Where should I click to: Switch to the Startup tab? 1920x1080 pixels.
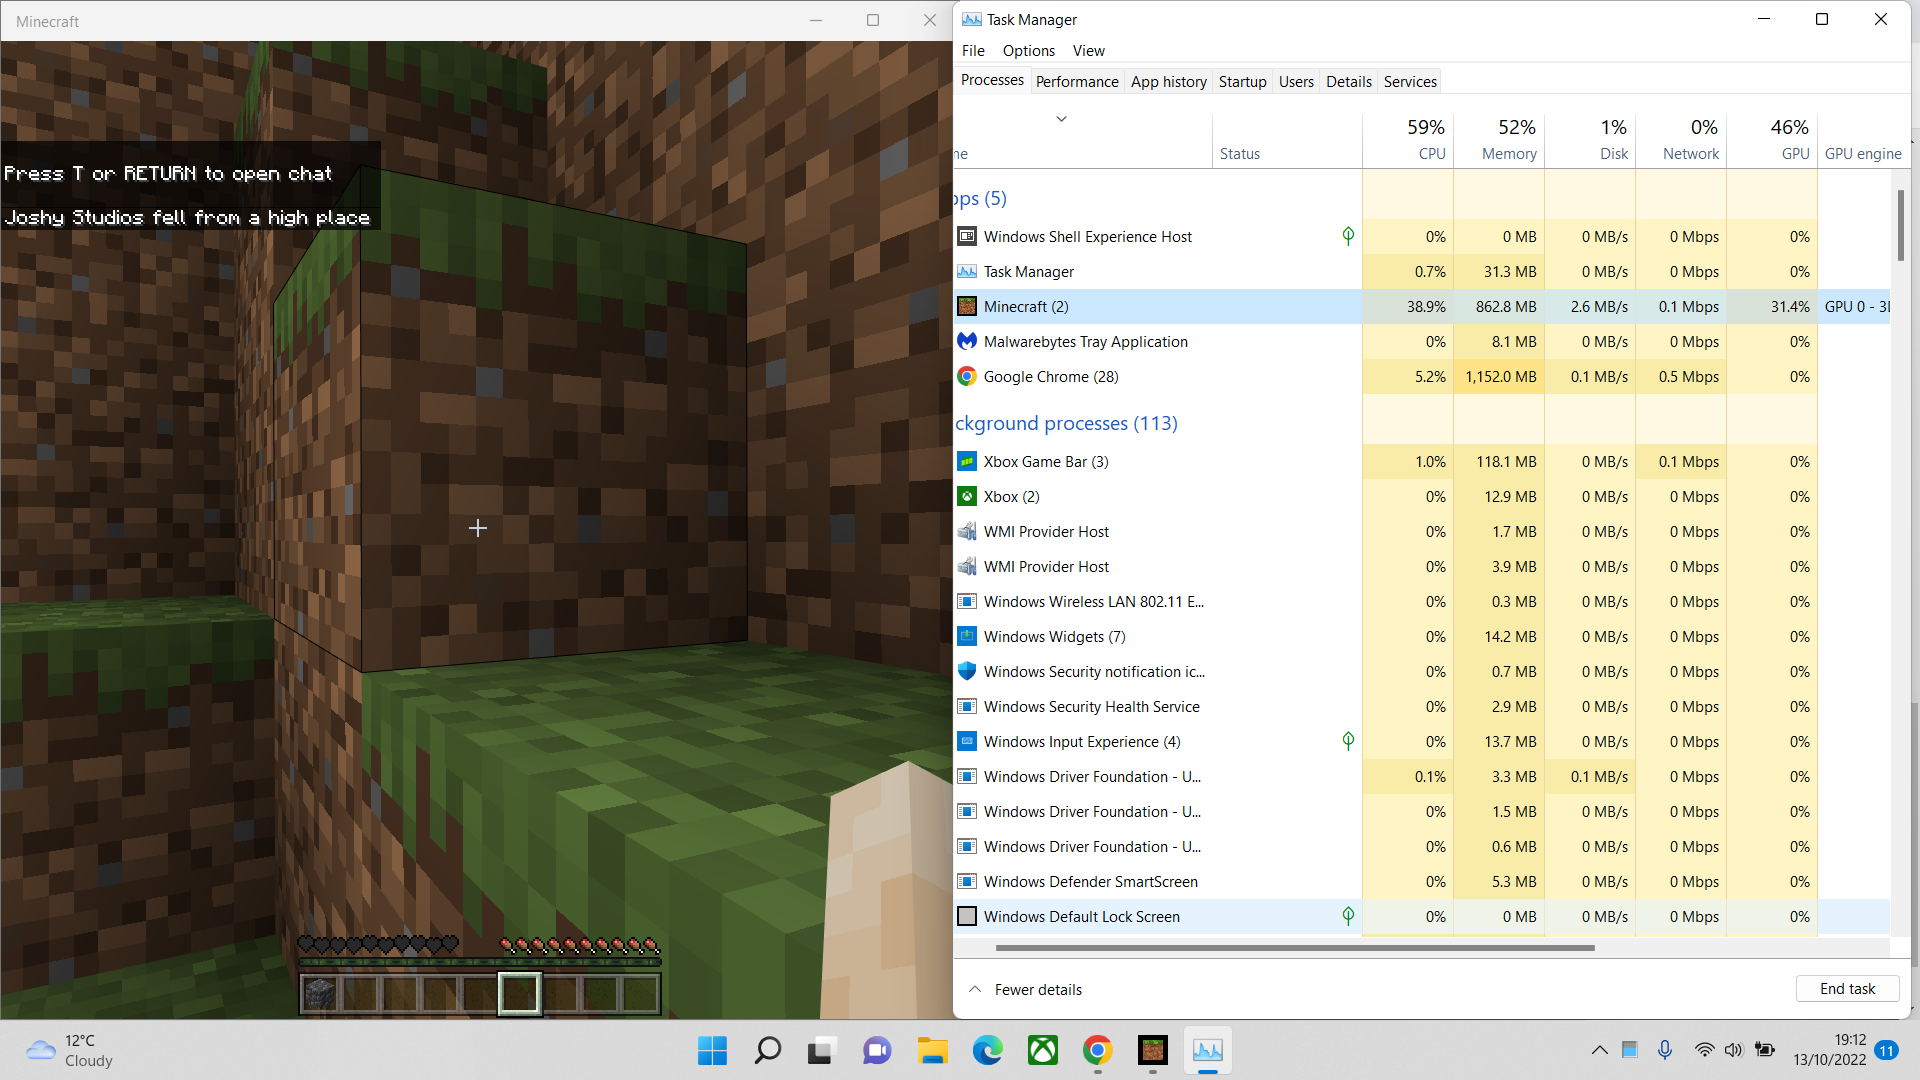point(1242,82)
